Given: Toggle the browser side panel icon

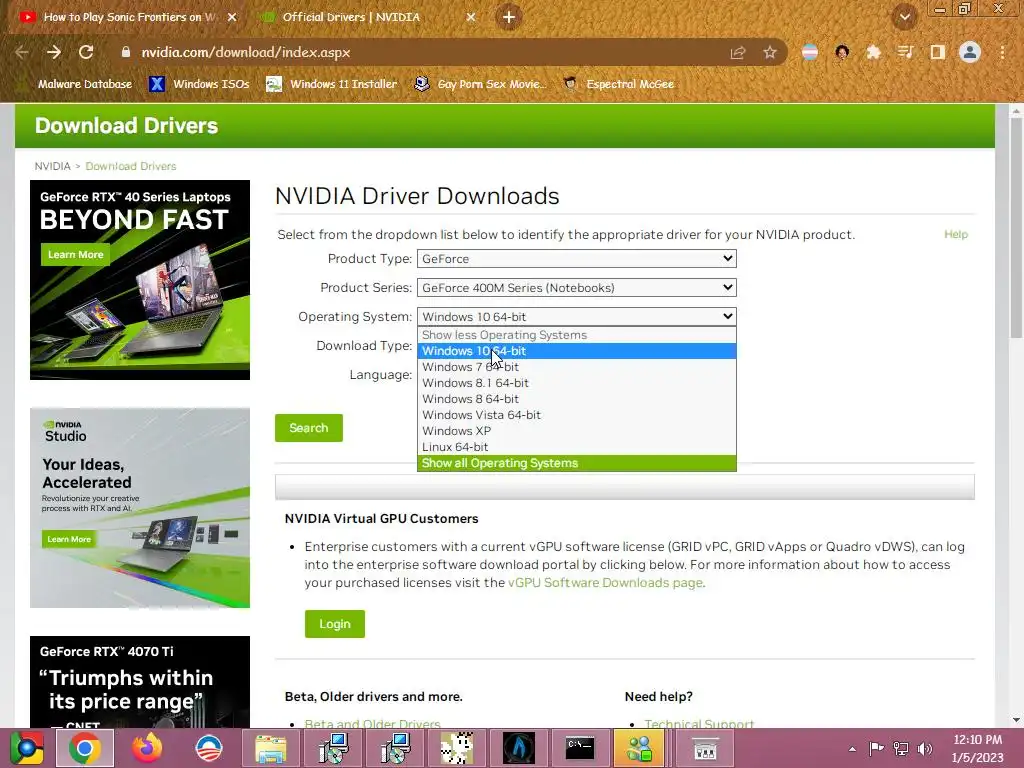Looking at the screenshot, I should point(937,52).
